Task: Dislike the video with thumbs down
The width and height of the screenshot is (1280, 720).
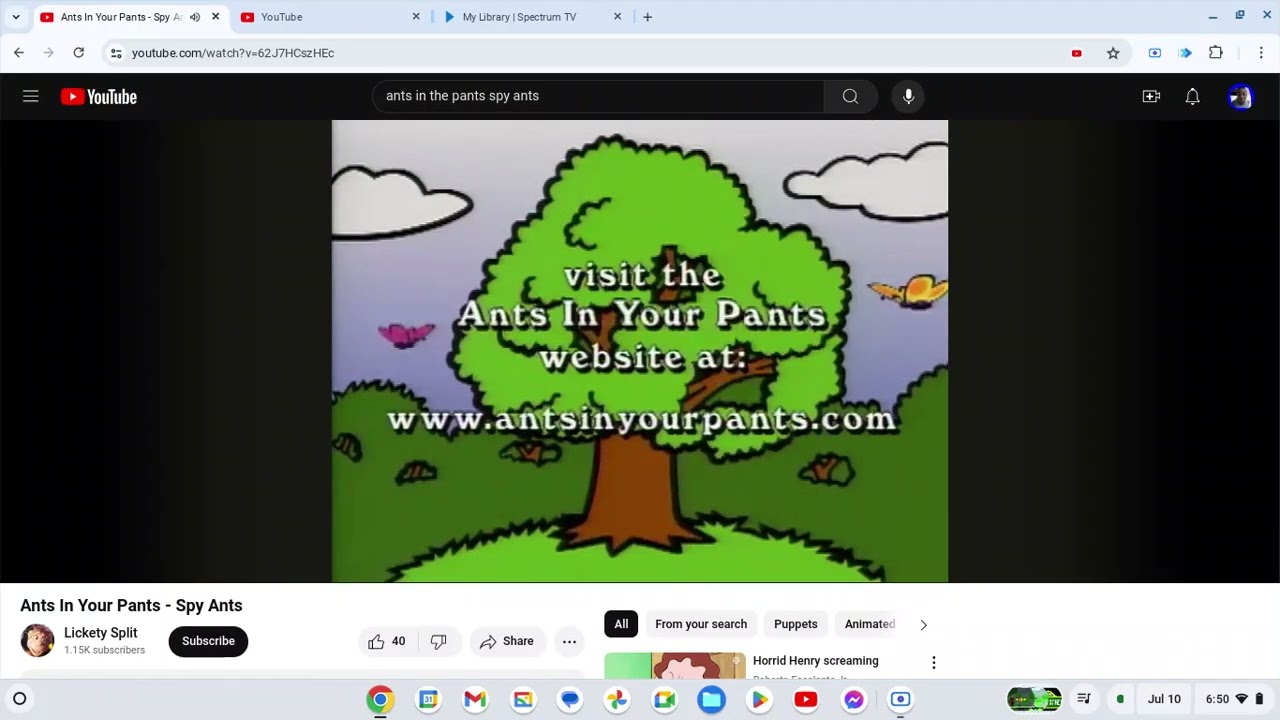Action: coord(438,641)
